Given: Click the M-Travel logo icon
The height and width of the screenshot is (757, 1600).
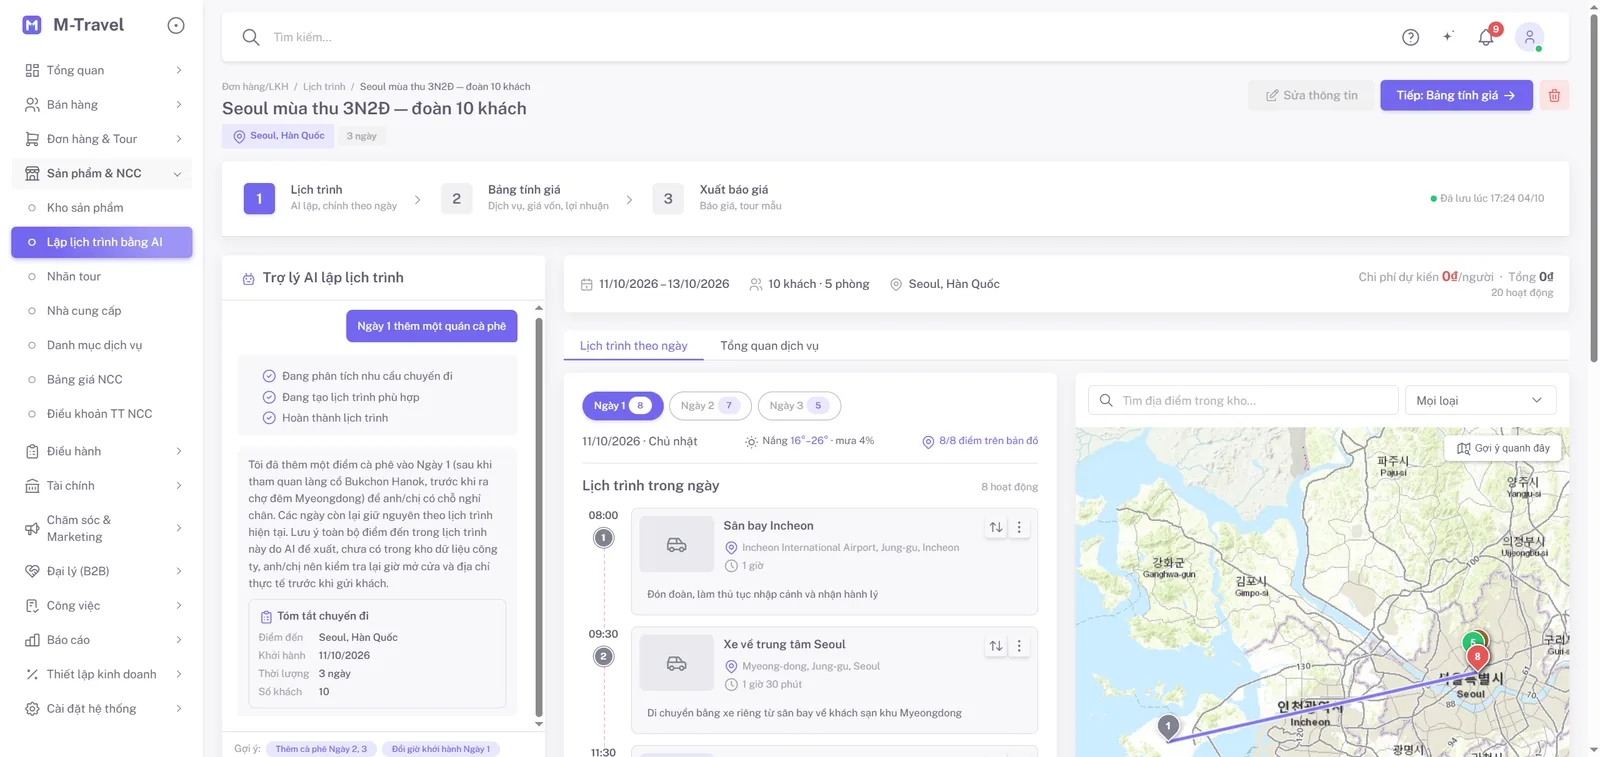Looking at the screenshot, I should (x=32, y=25).
